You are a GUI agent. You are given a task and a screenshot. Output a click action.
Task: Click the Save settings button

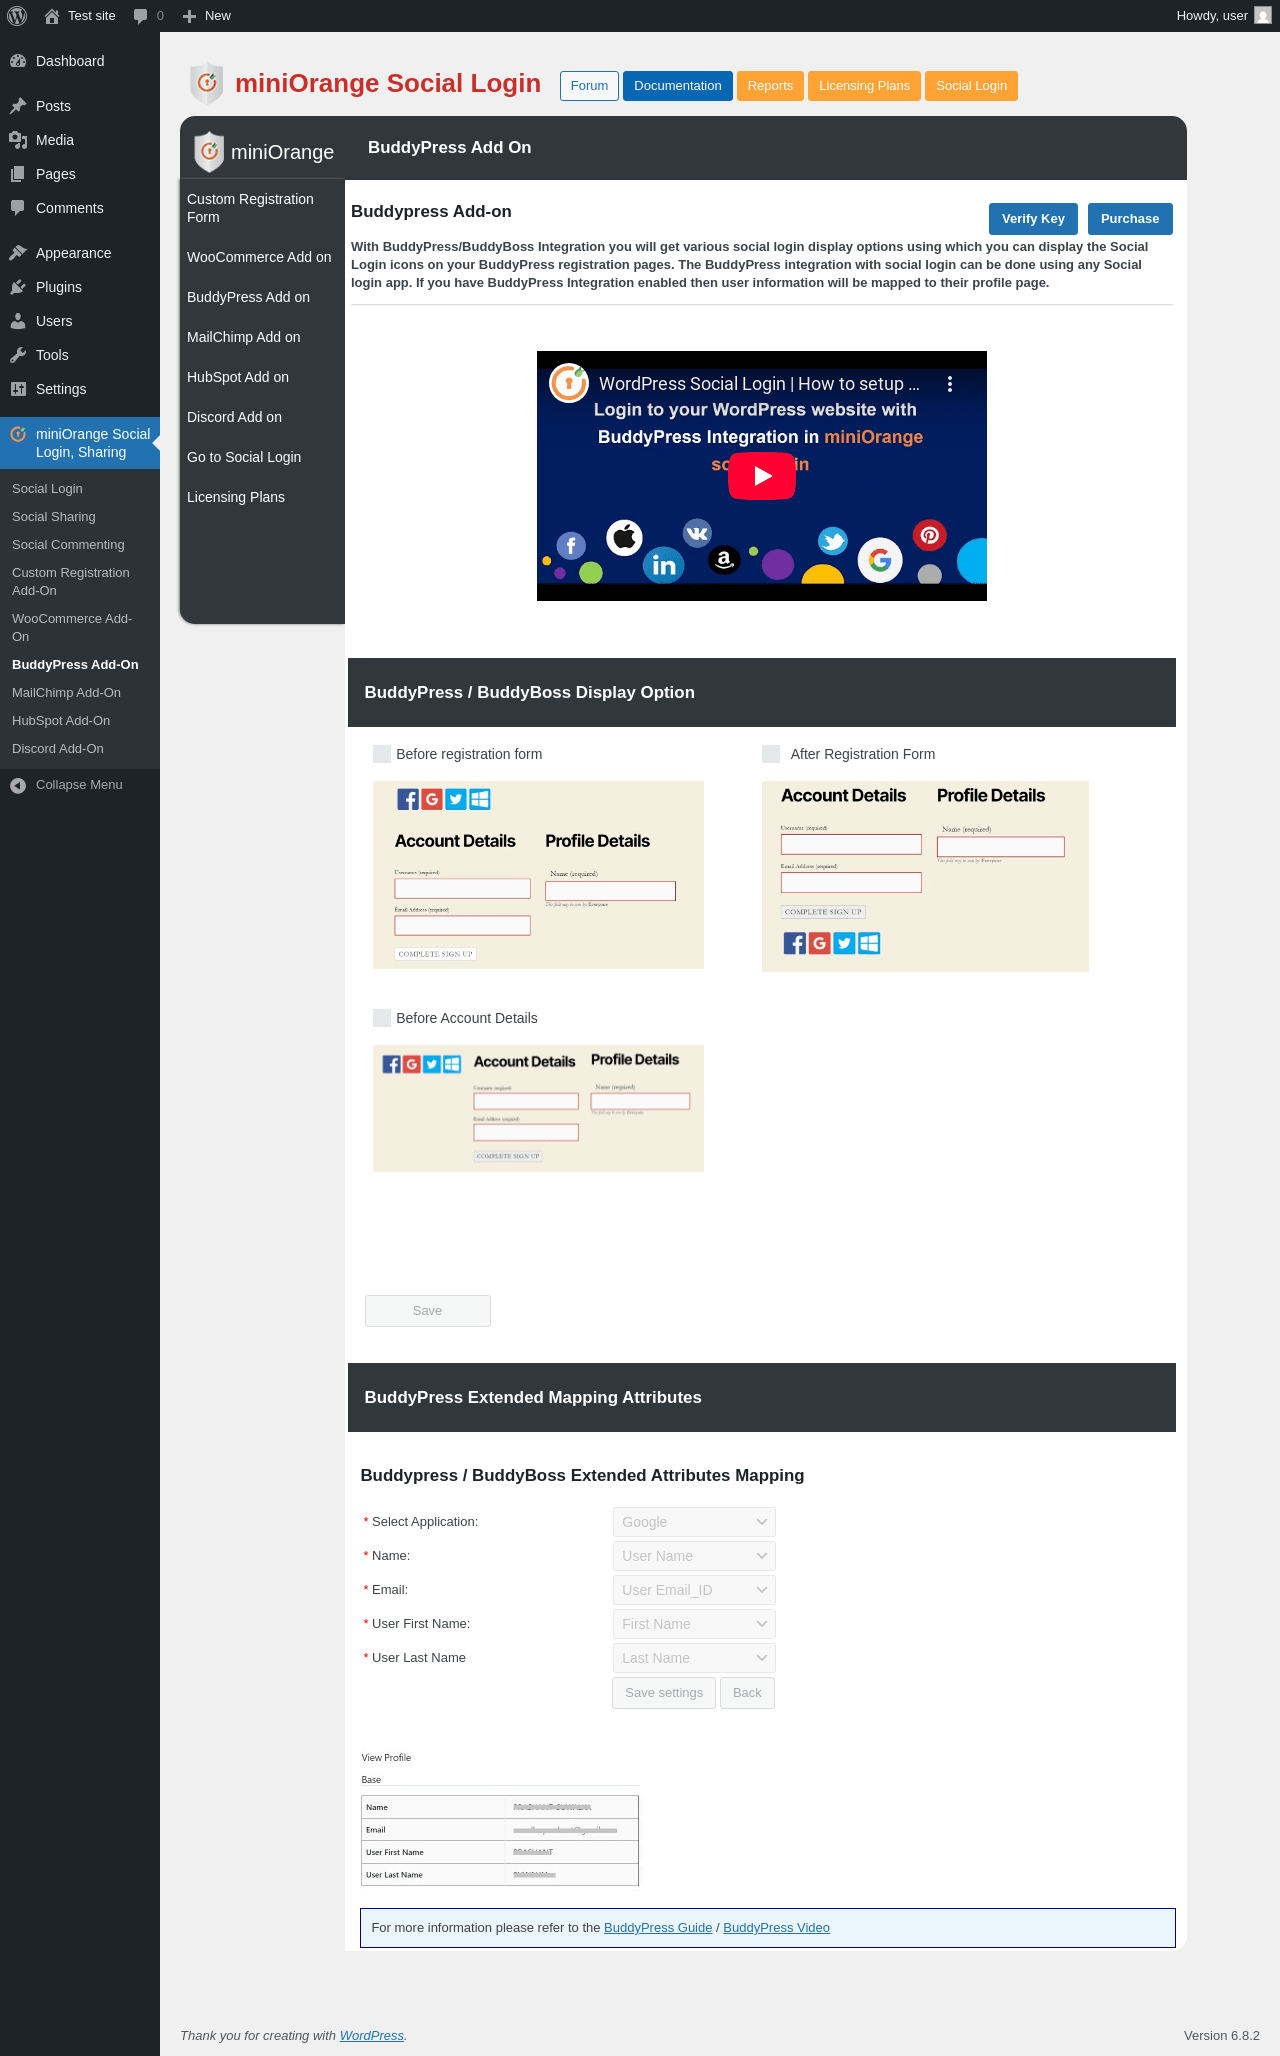pos(664,1693)
